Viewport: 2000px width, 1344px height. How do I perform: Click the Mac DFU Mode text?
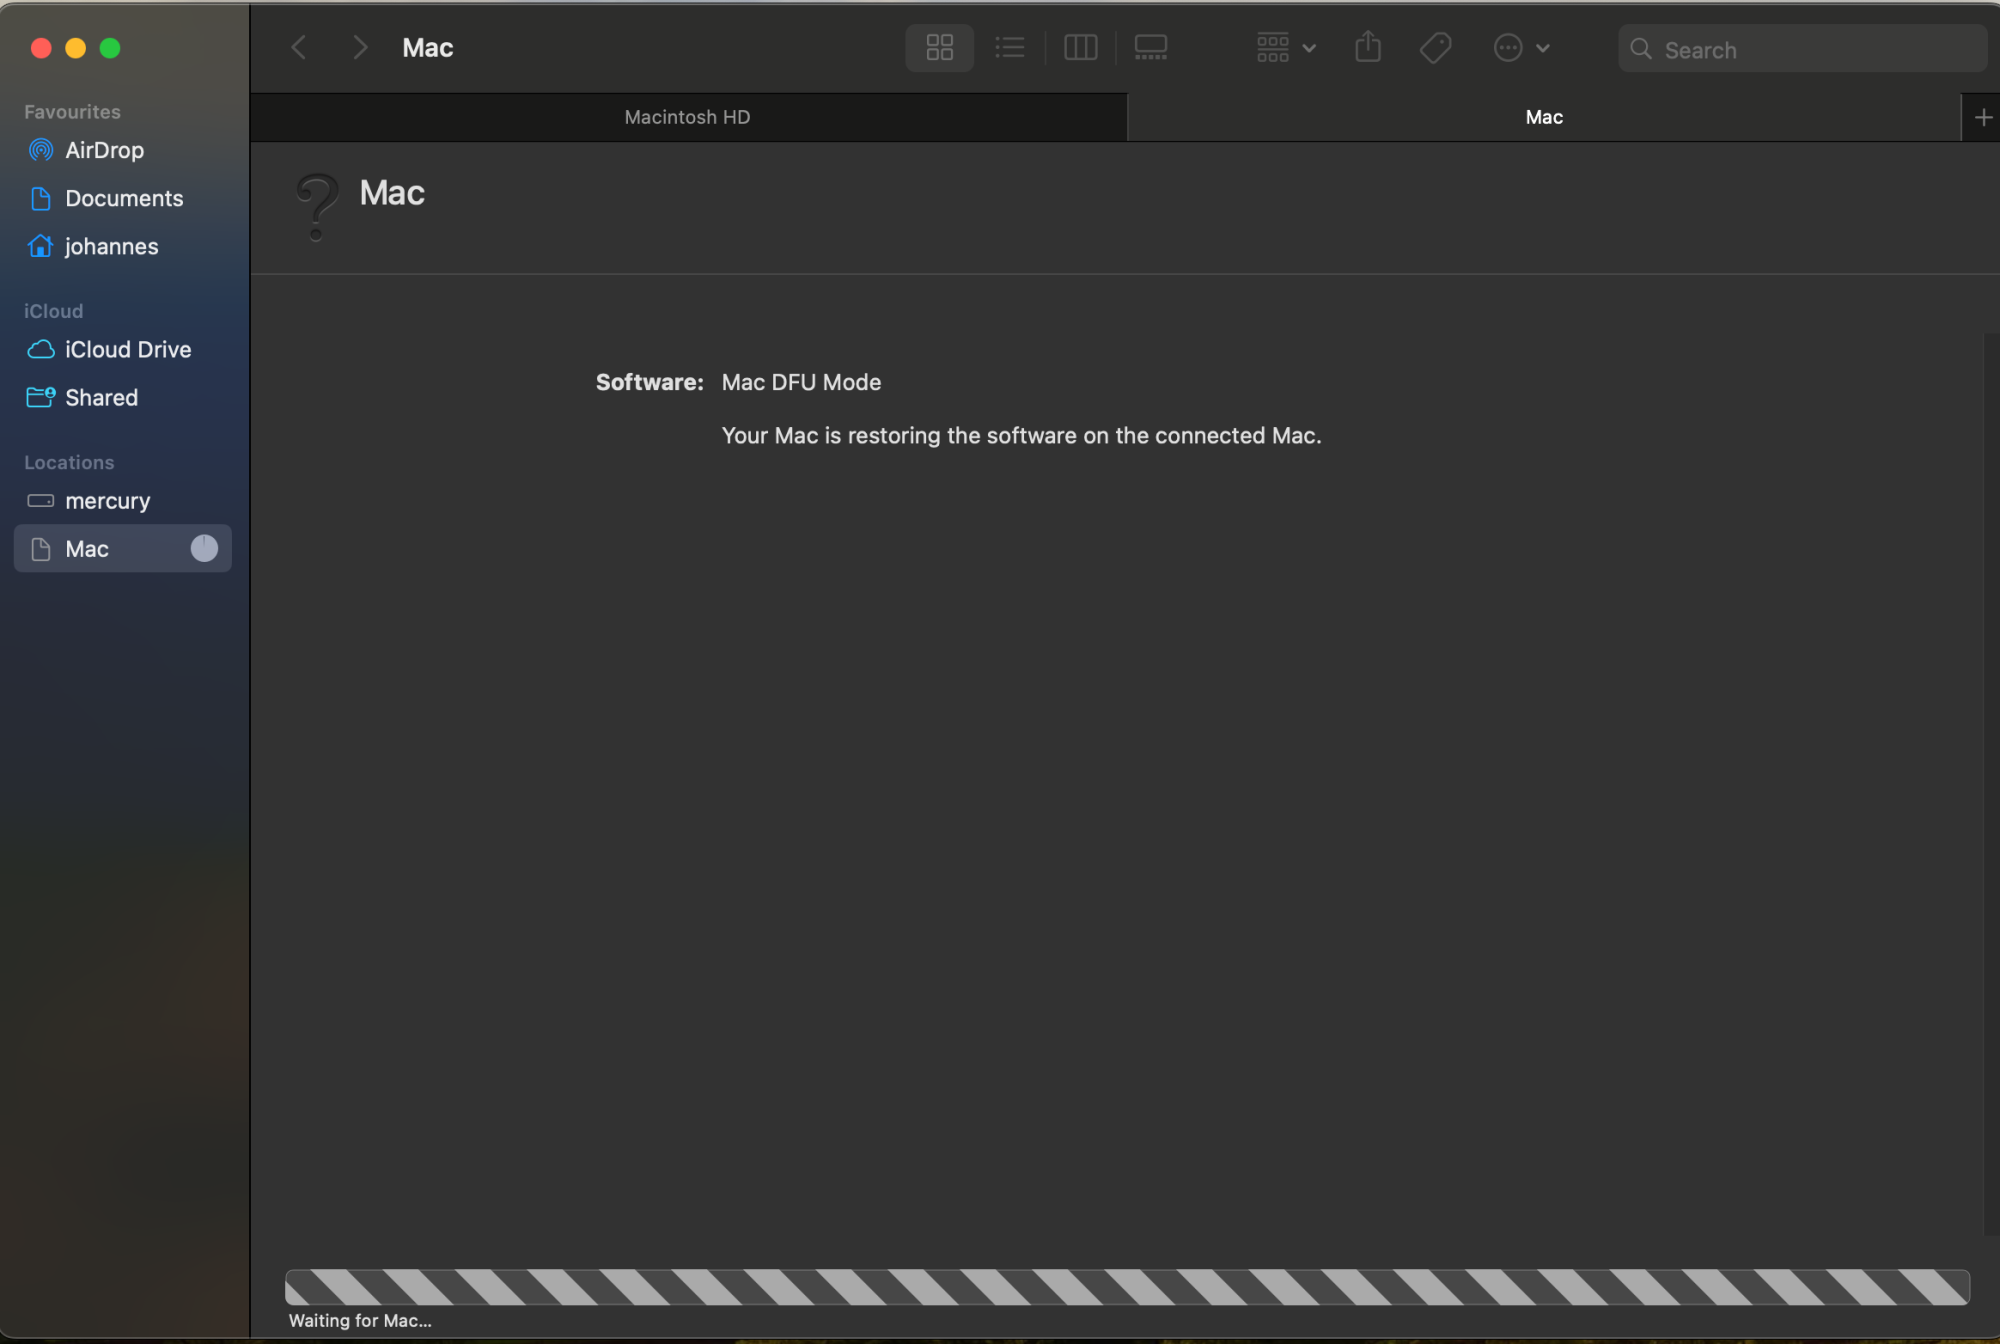click(801, 382)
